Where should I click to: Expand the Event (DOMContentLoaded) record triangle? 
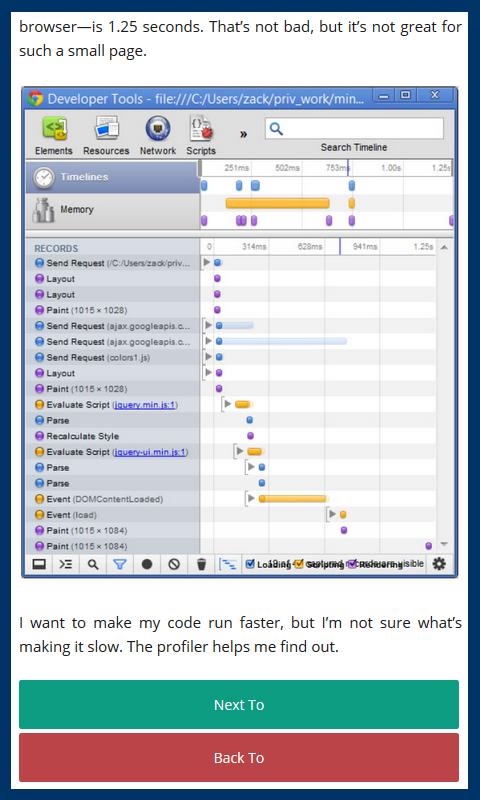(251, 498)
